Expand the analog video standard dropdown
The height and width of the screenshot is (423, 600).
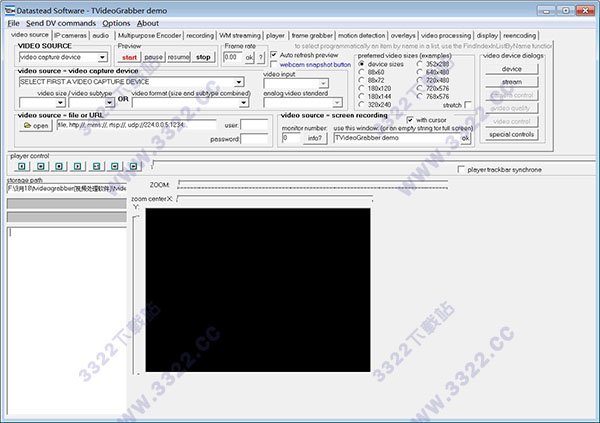[x=337, y=103]
